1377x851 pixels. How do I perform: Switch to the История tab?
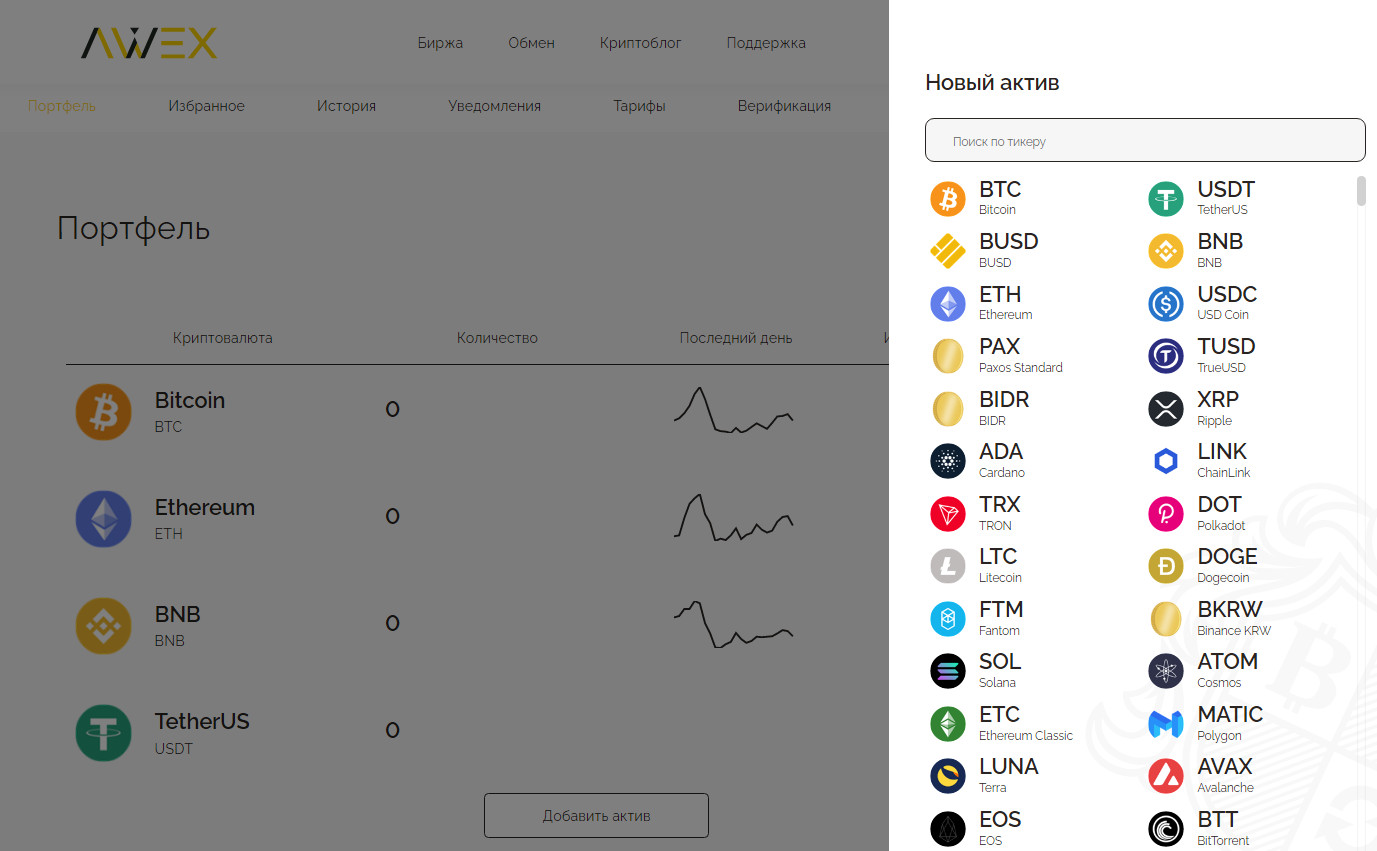click(x=346, y=106)
